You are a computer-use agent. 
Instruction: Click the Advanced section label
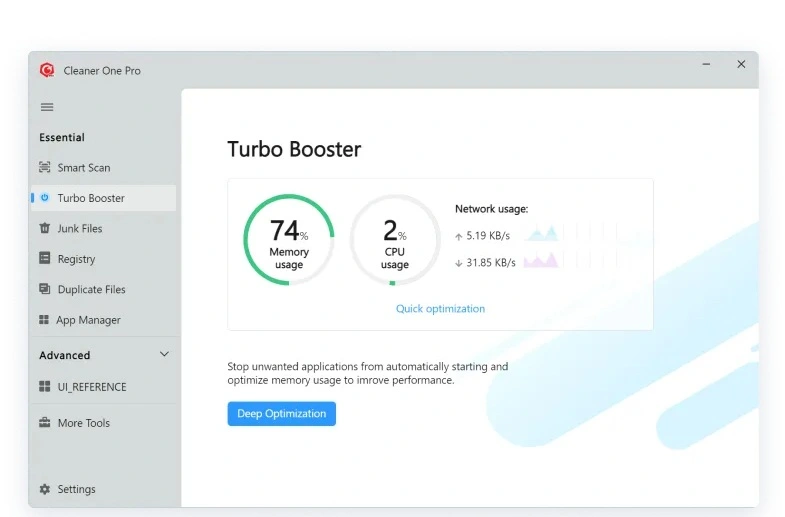(65, 355)
